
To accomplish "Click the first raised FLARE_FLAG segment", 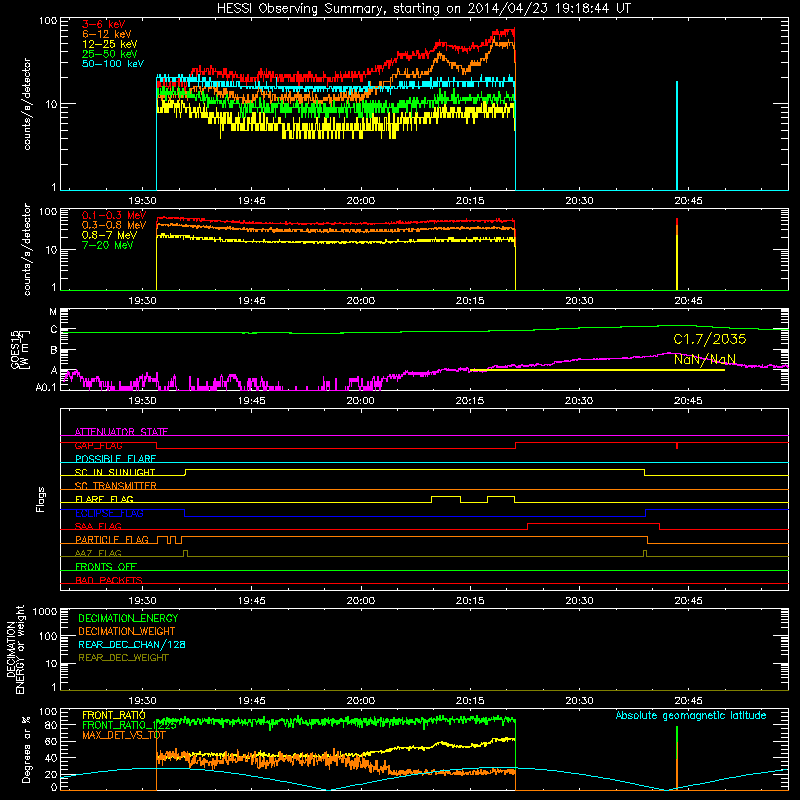I will point(446,497).
